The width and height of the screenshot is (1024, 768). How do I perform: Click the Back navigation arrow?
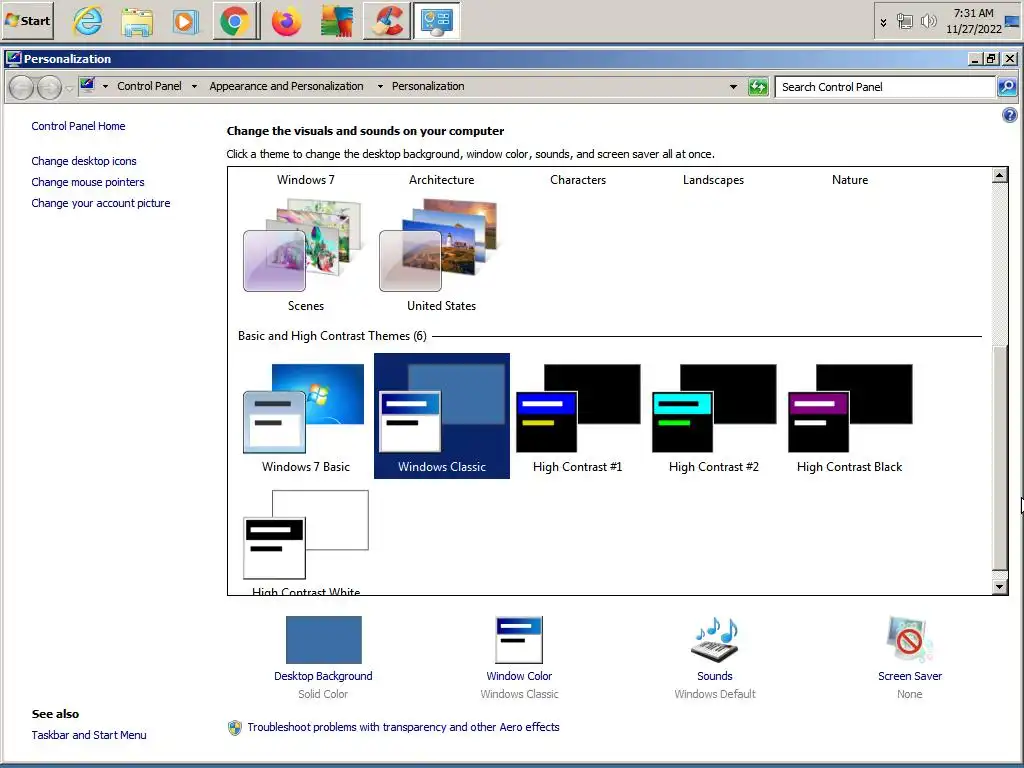pos(22,87)
